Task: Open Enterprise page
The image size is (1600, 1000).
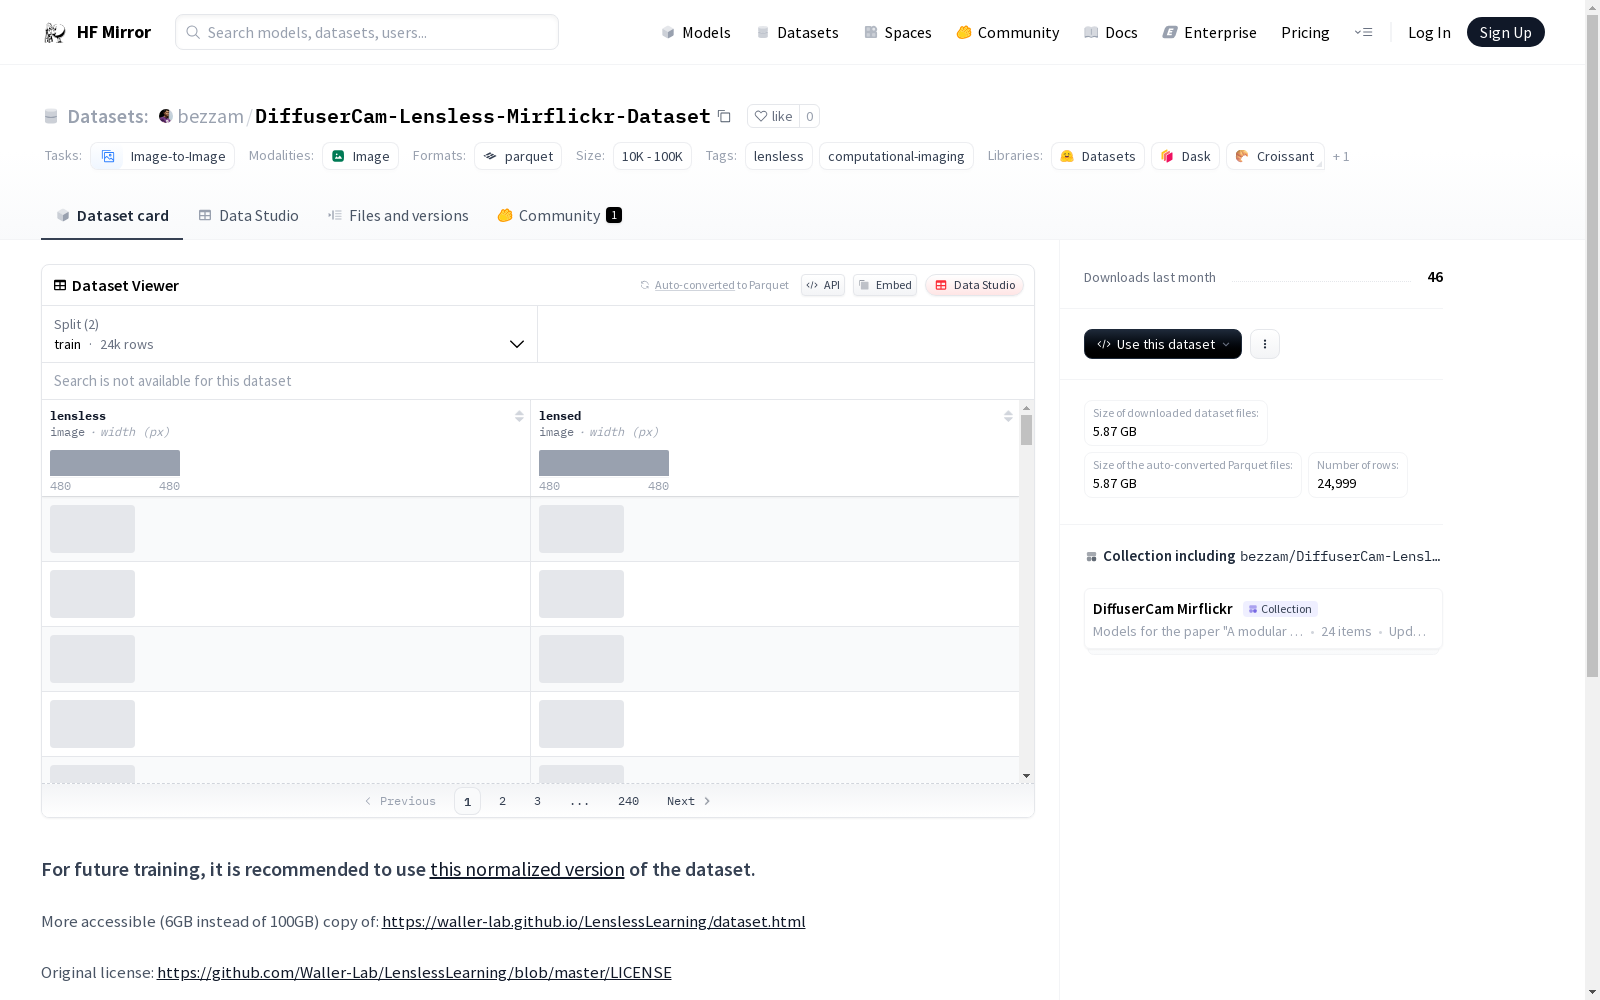Action: [x=1210, y=32]
